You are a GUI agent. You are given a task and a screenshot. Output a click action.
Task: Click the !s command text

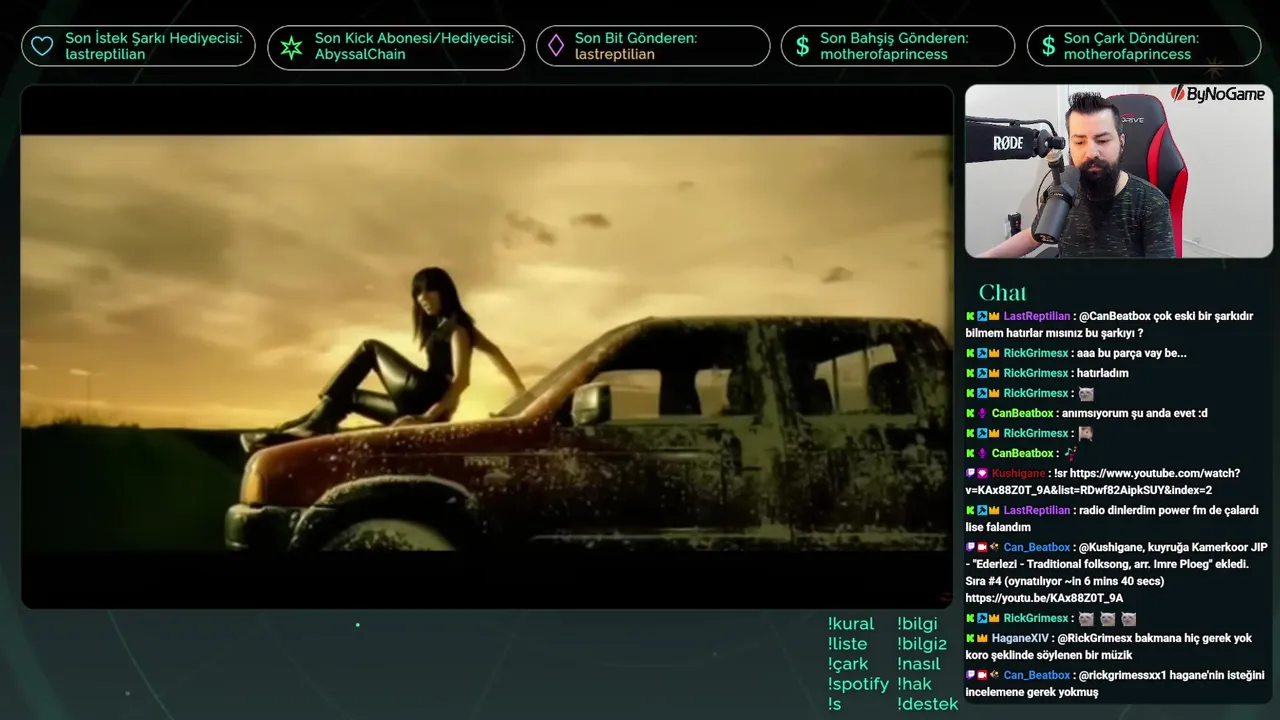[834, 704]
